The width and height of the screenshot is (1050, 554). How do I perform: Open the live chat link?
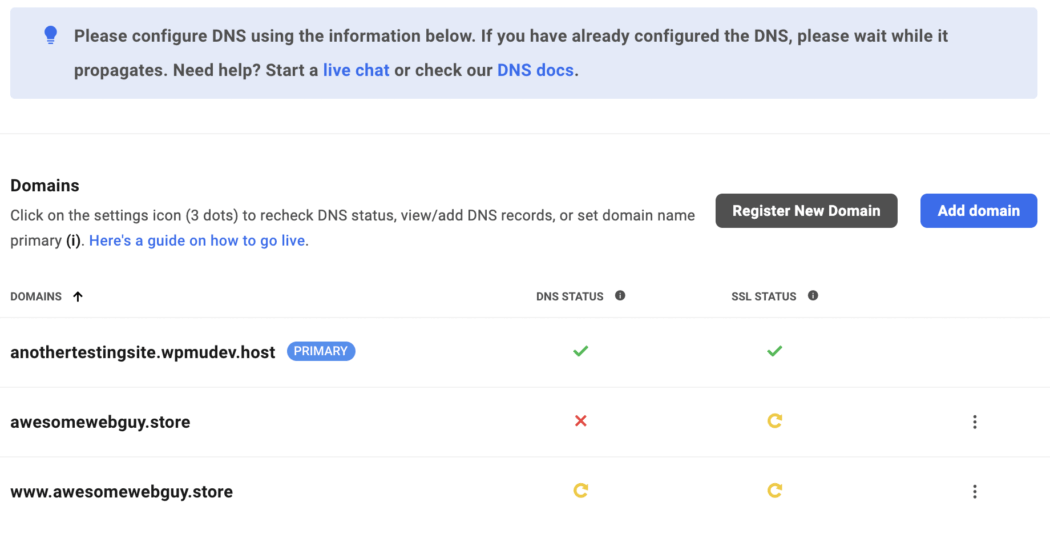pyautogui.click(x=356, y=71)
